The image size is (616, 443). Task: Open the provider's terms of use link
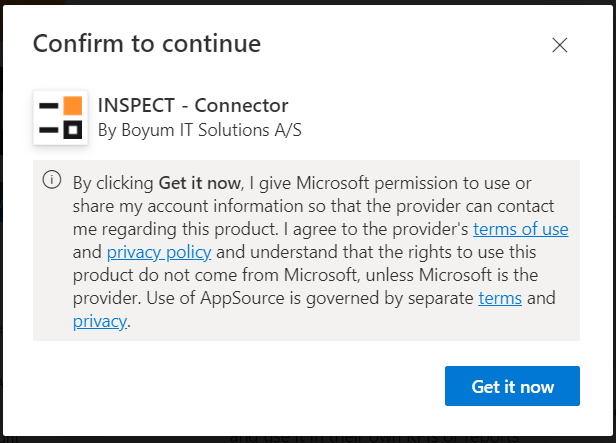(x=521, y=229)
